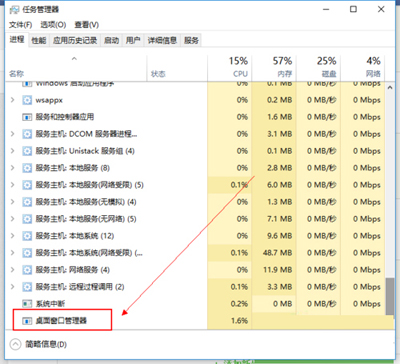Click the 本地服务 (8) gear icon
This screenshot has width=400, height=364.
(27, 168)
